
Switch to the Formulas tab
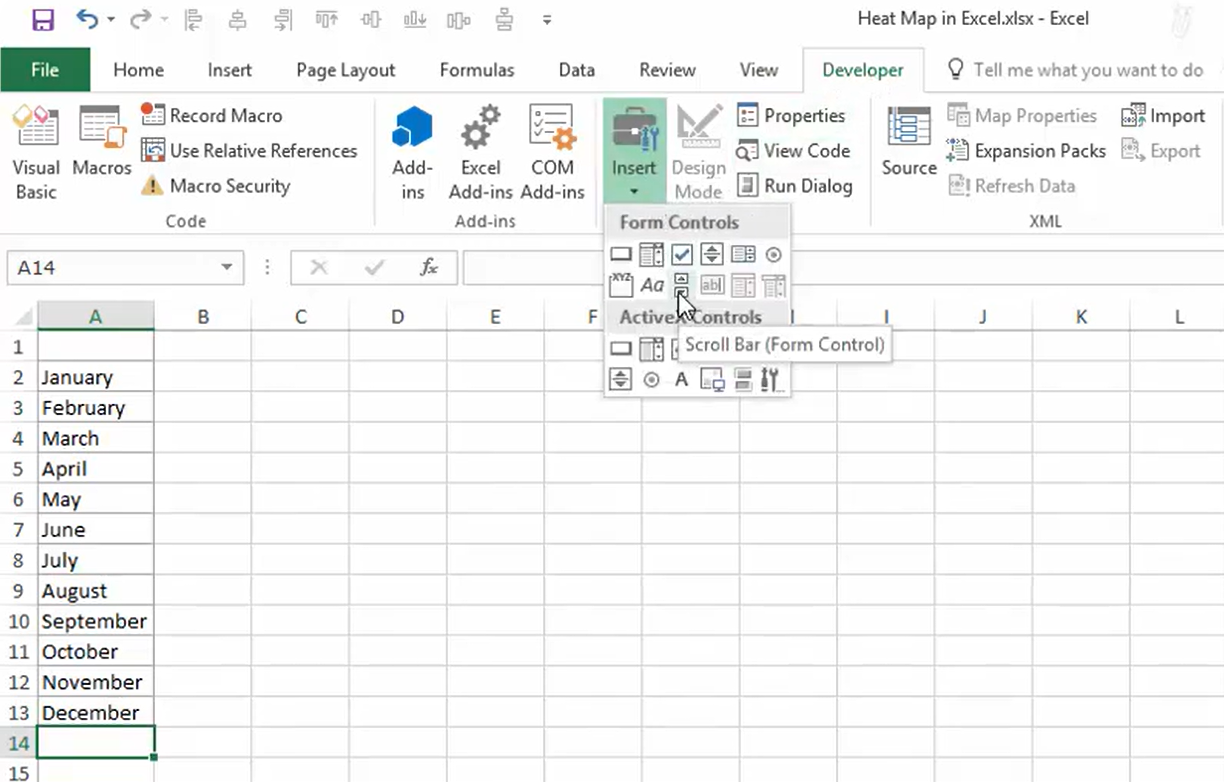point(477,70)
